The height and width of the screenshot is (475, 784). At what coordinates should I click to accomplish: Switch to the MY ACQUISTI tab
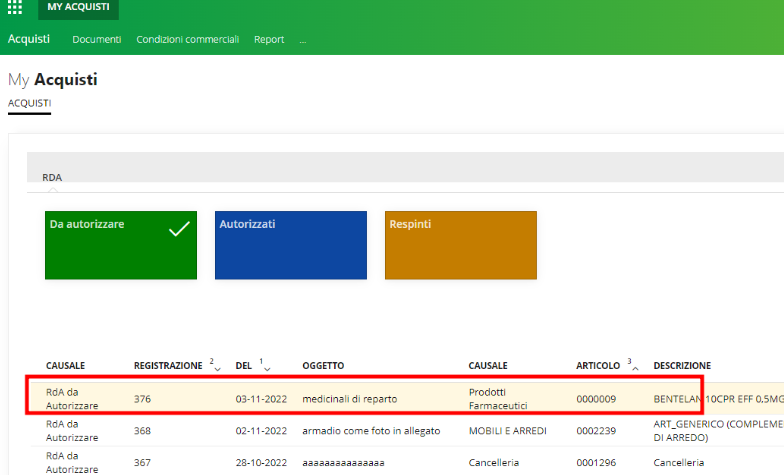tap(78, 8)
